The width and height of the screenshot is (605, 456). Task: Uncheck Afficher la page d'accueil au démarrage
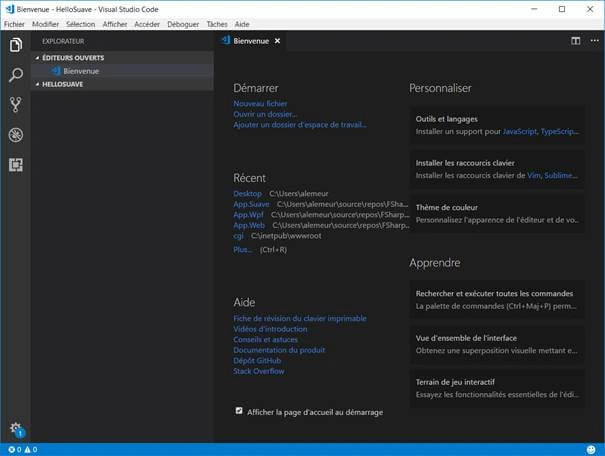(x=239, y=411)
